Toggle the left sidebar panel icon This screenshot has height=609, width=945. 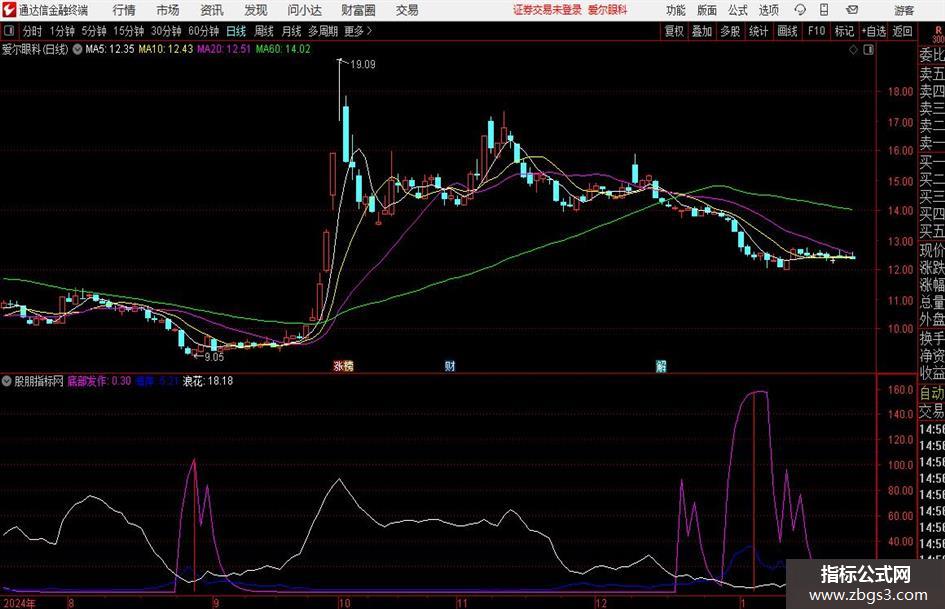[x=9, y=31]
